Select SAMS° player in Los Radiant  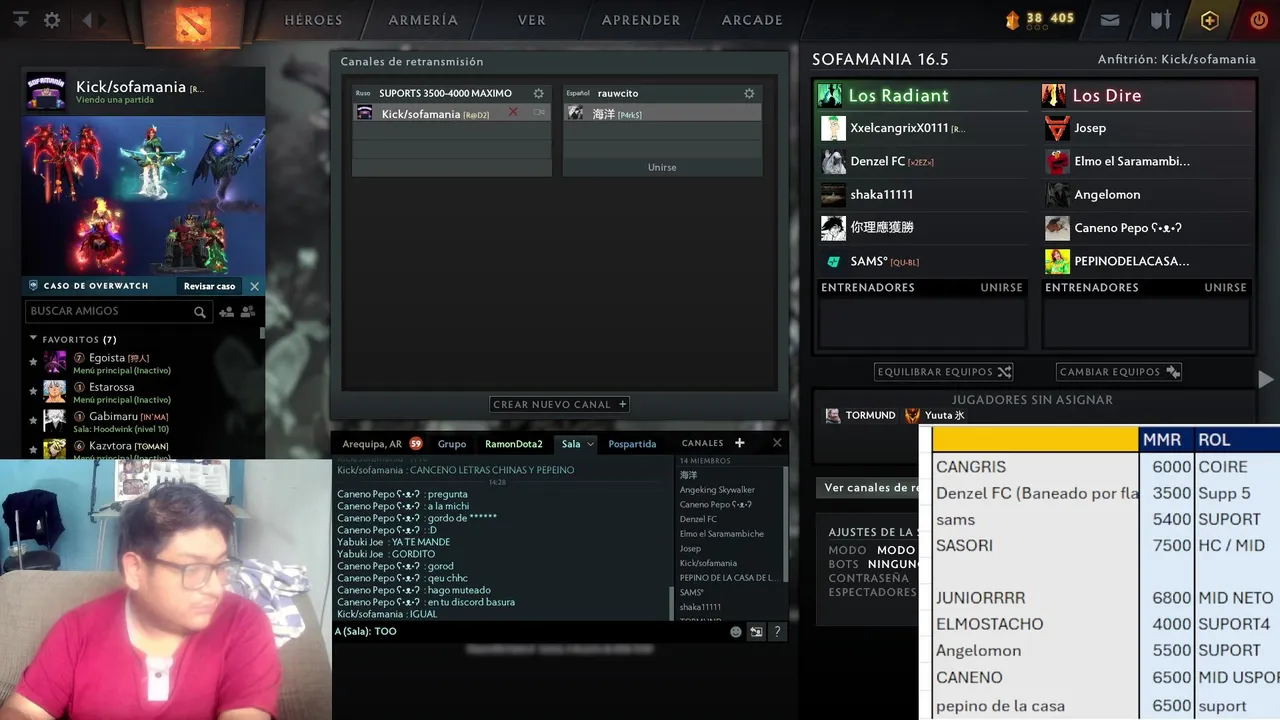pyautogui.click(x=924, y=262)
